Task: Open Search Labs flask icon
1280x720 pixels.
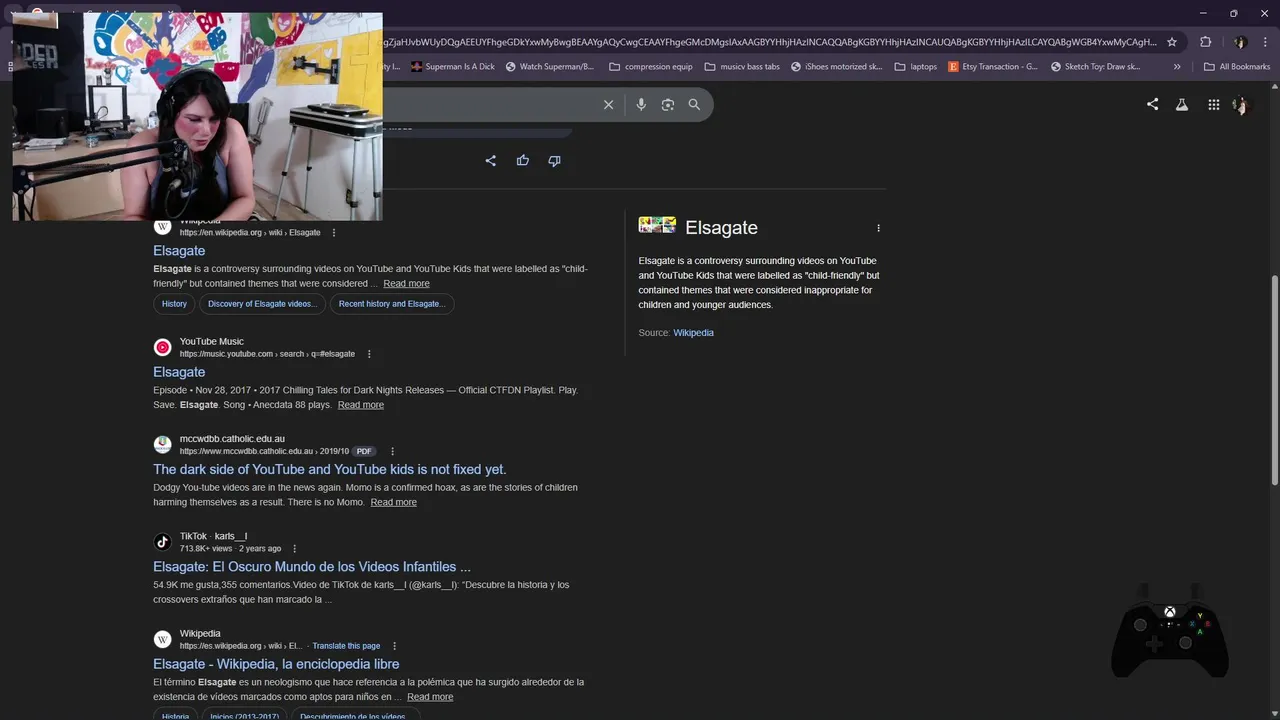Action: [1182, 104]
